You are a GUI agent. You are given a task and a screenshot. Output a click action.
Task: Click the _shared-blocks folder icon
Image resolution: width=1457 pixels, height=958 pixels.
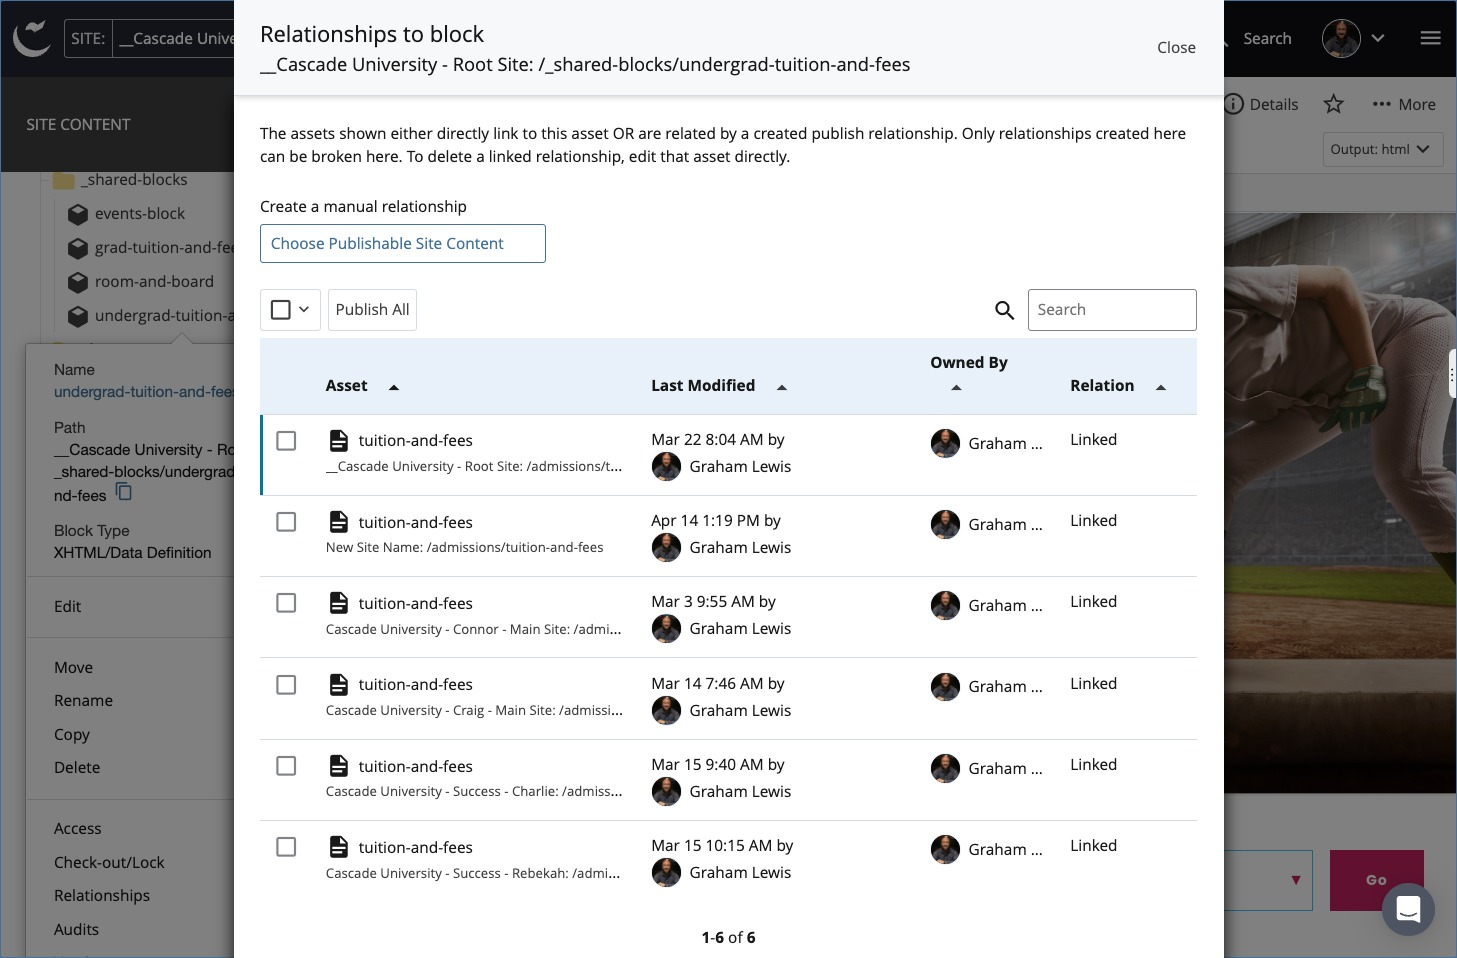(64, 180)
